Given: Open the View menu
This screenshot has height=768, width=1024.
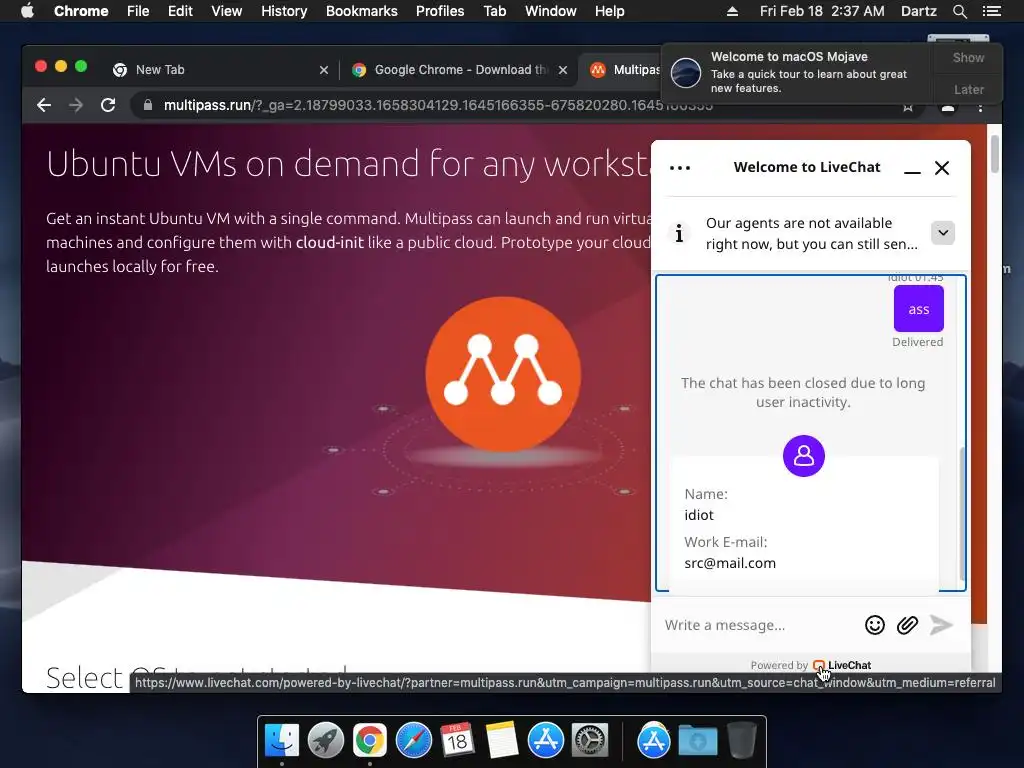Looking at the screenshot, I should pyautogui.click(x=226, y=11).
